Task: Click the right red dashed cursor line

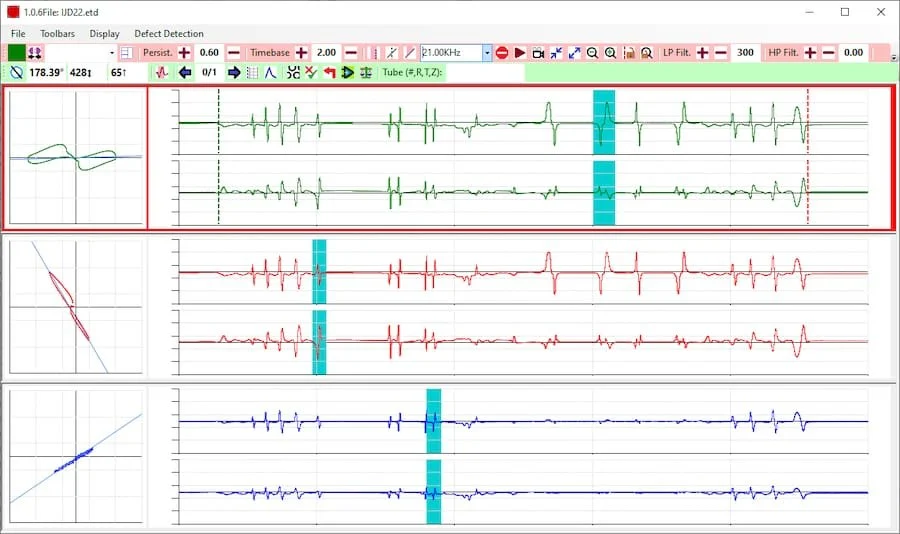Action: (808, 156)
